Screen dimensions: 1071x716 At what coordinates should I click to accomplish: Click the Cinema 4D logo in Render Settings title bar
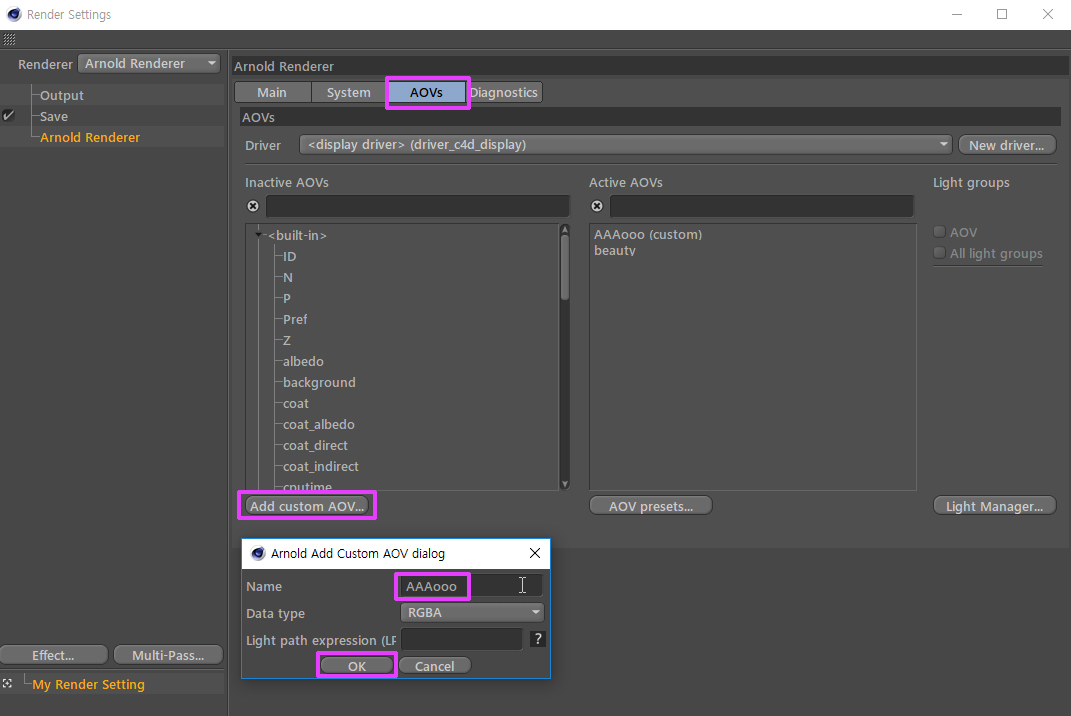(14, 14)
